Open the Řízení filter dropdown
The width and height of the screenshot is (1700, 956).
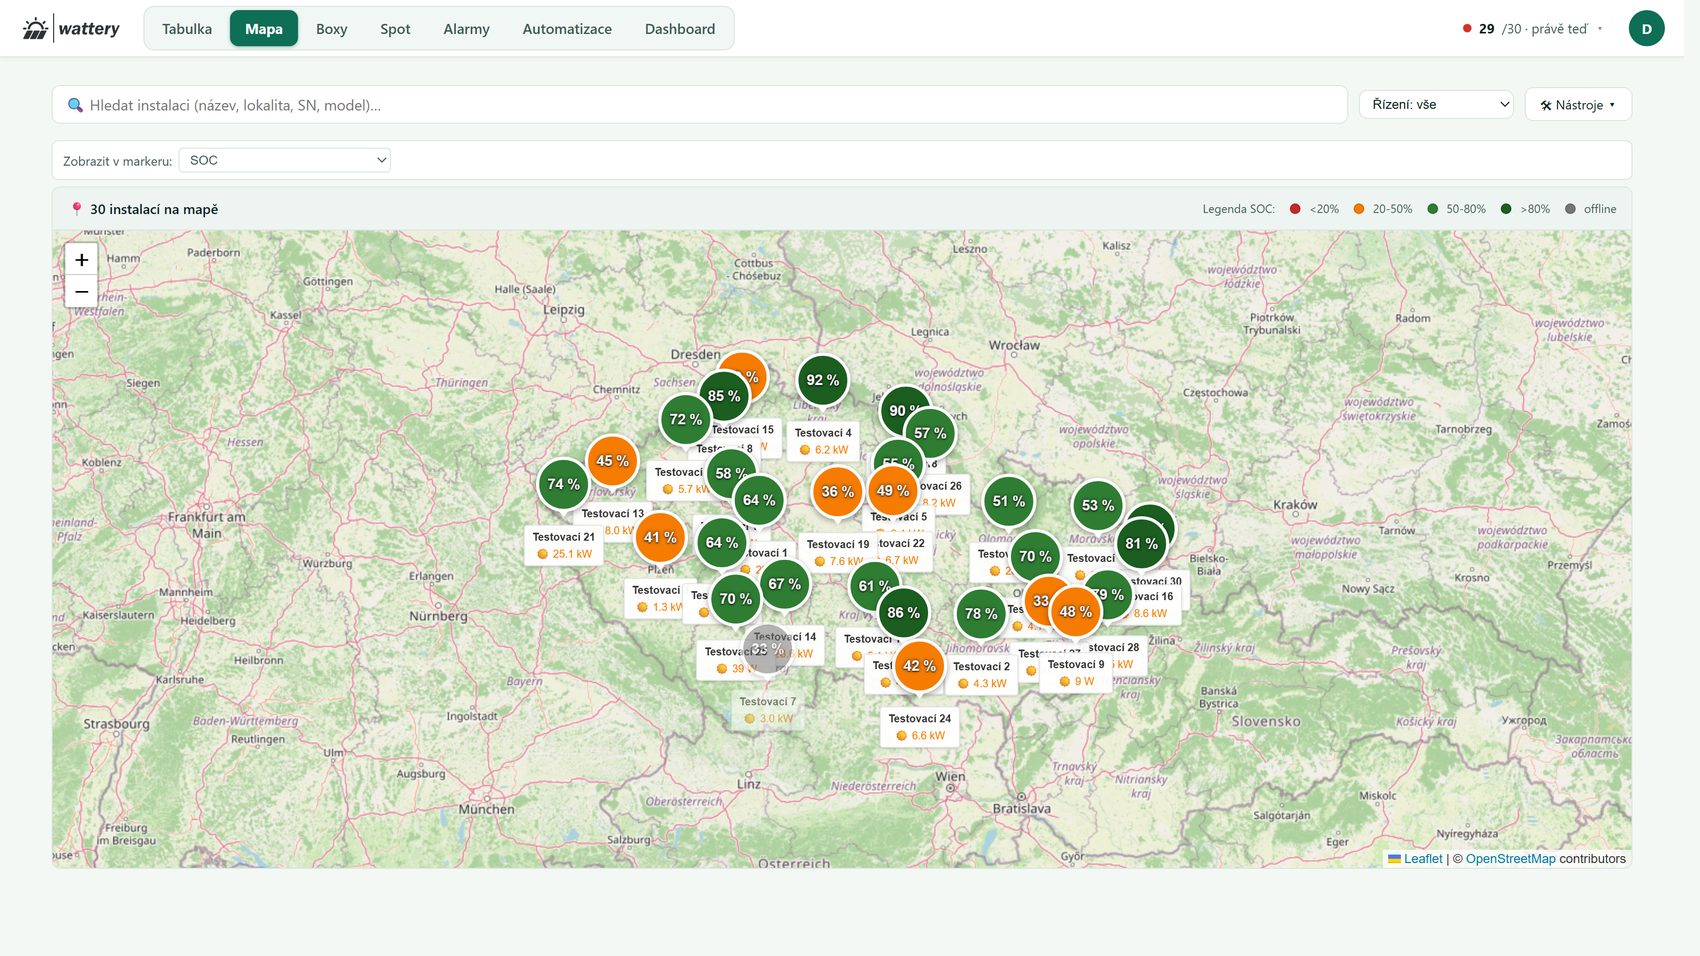tap(1436, 104)
